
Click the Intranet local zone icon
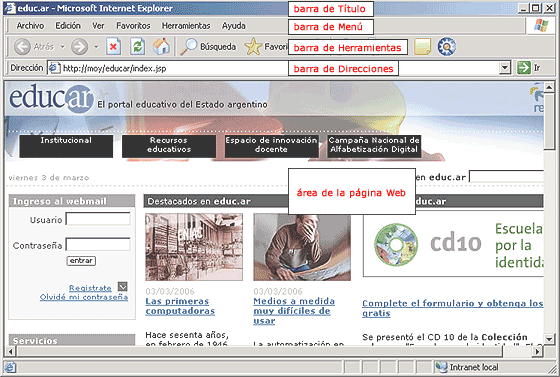click(441, 367)
